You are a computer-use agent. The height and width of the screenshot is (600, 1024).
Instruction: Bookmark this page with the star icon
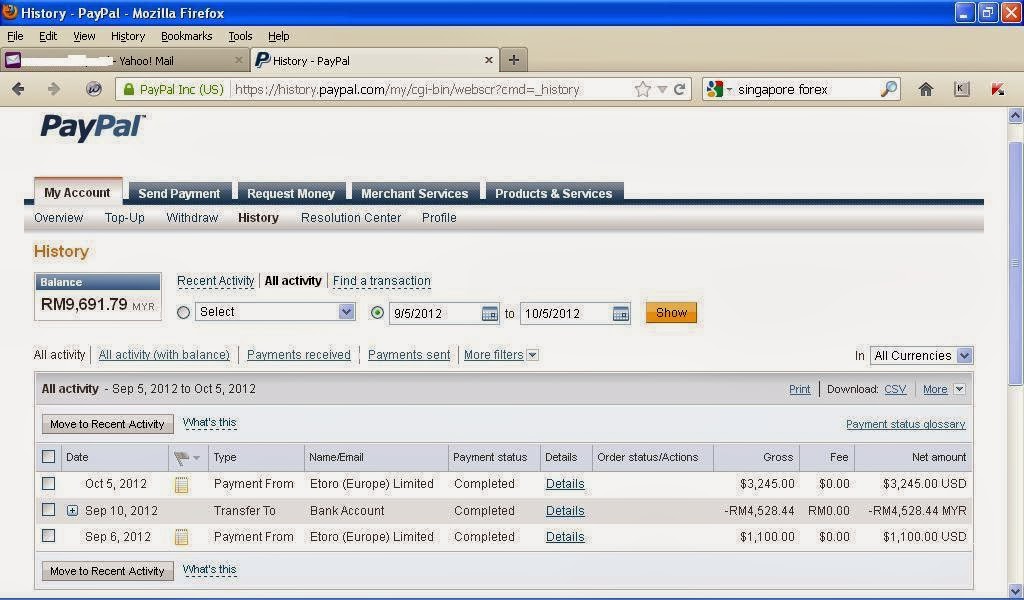coord(643,89)
